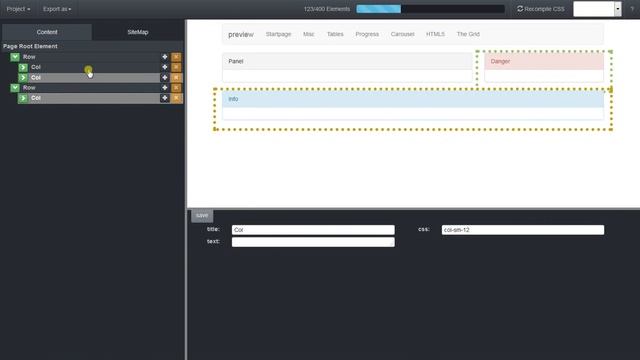
Task: Click the Page Root Element label
Action: [30, 46]
